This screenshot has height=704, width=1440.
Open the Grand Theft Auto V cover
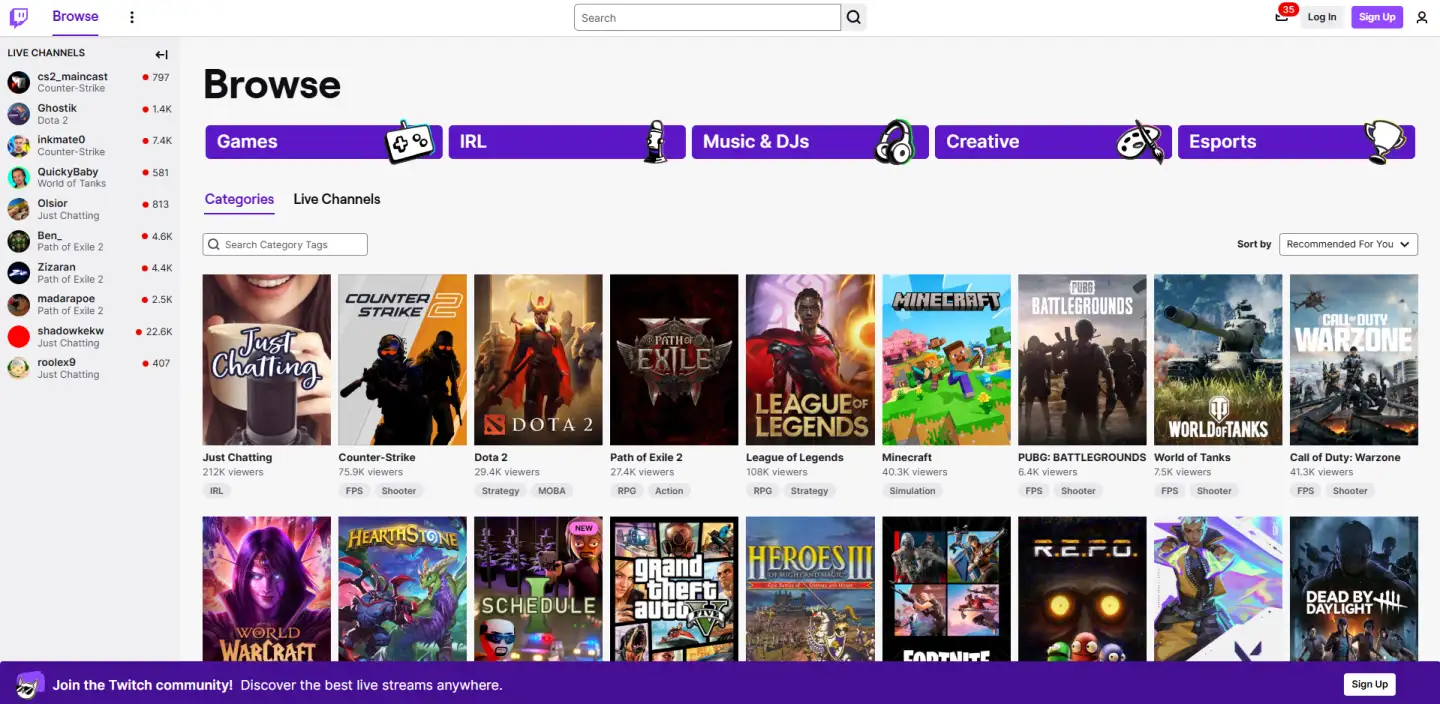pyautogui.click(x=674, y=589)
